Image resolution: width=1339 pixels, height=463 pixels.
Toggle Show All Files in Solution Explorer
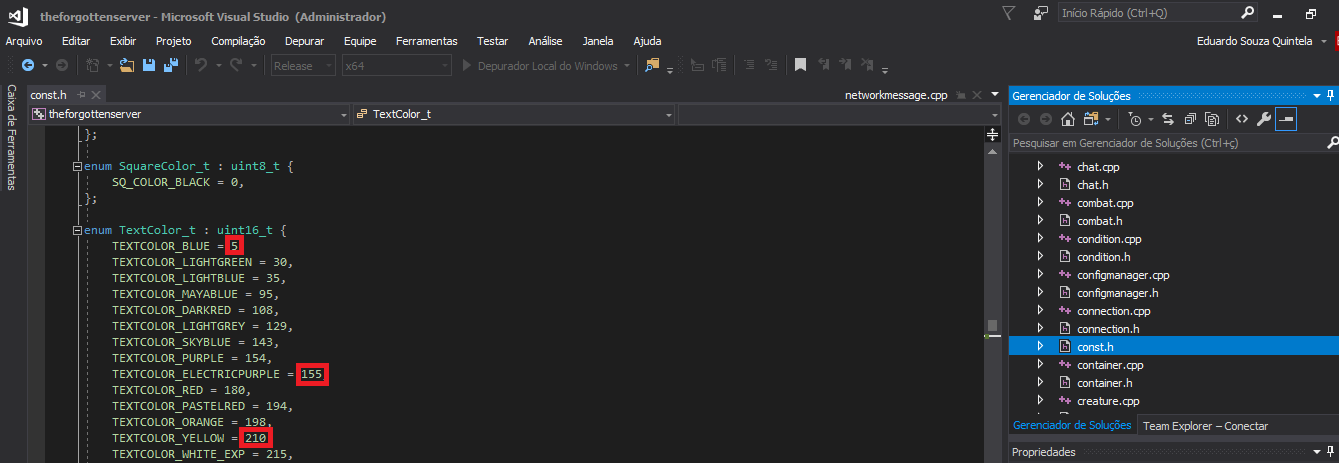point(1211,119)
